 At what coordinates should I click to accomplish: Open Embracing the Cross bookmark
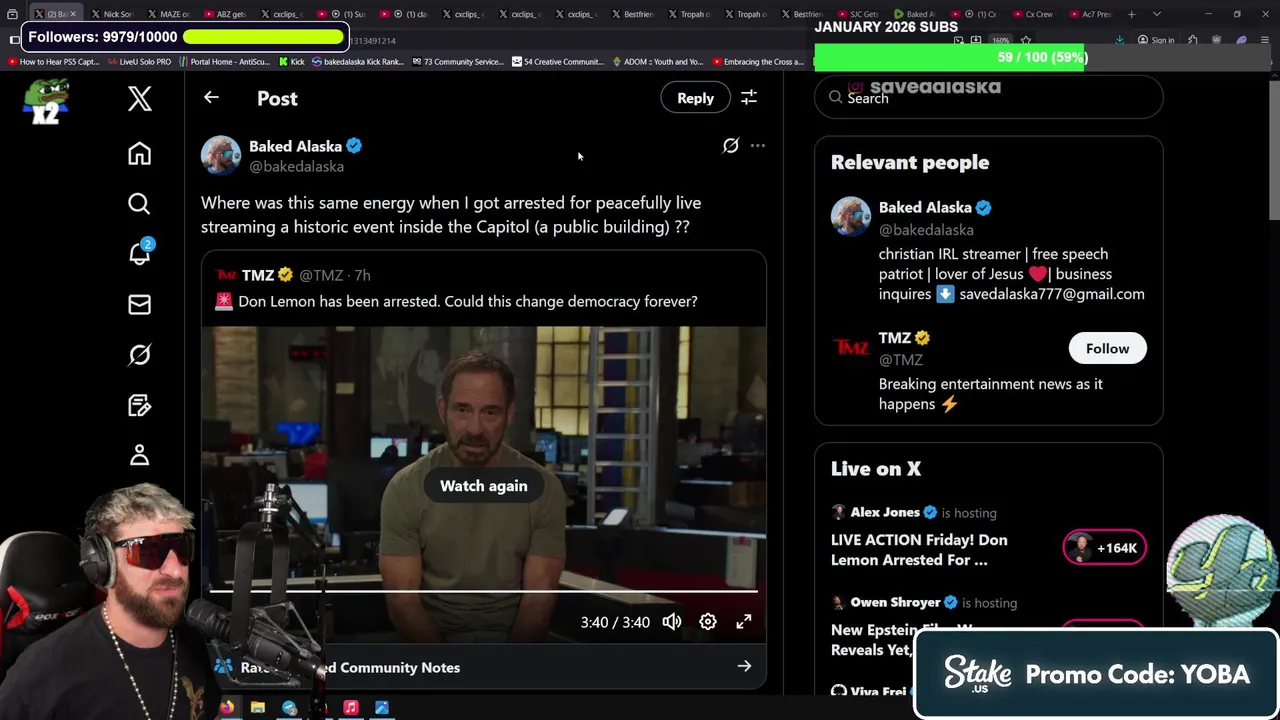[757, 62]
